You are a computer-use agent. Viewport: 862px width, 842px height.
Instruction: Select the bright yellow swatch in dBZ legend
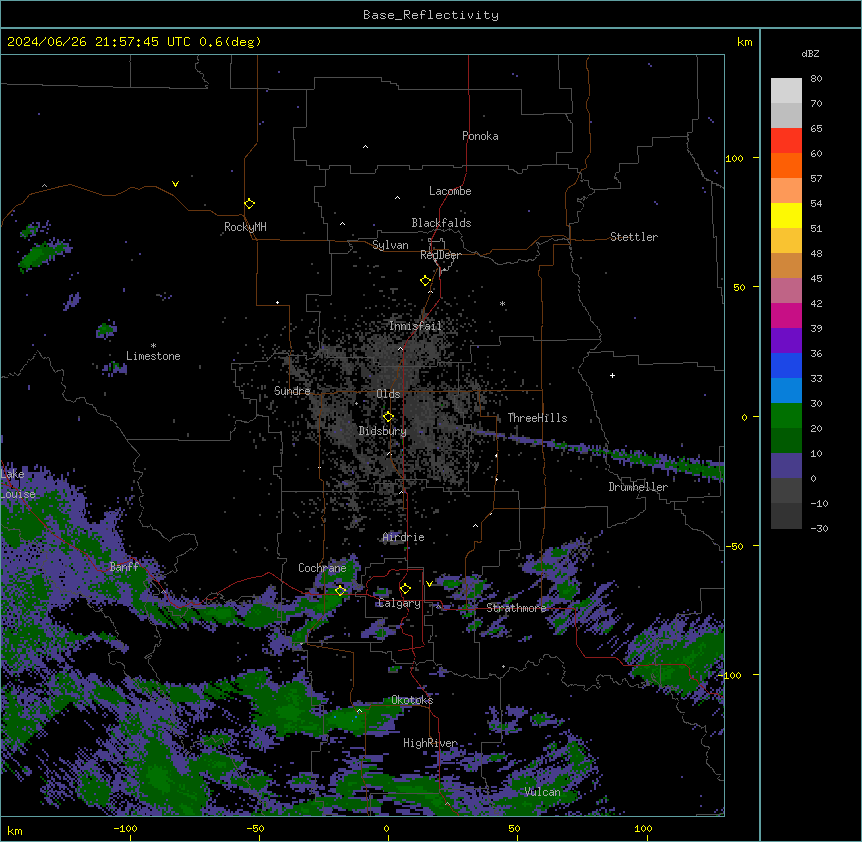(x=786, y=215)
